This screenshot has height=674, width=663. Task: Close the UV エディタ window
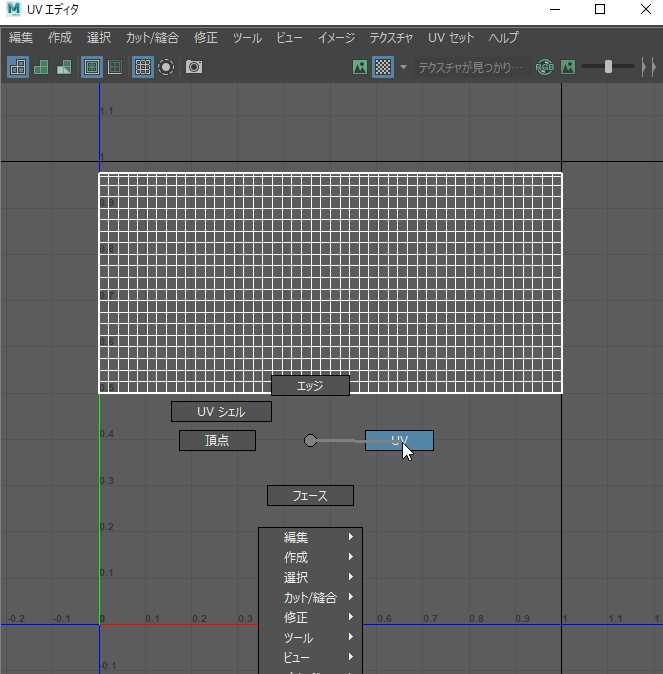[645, 9]
